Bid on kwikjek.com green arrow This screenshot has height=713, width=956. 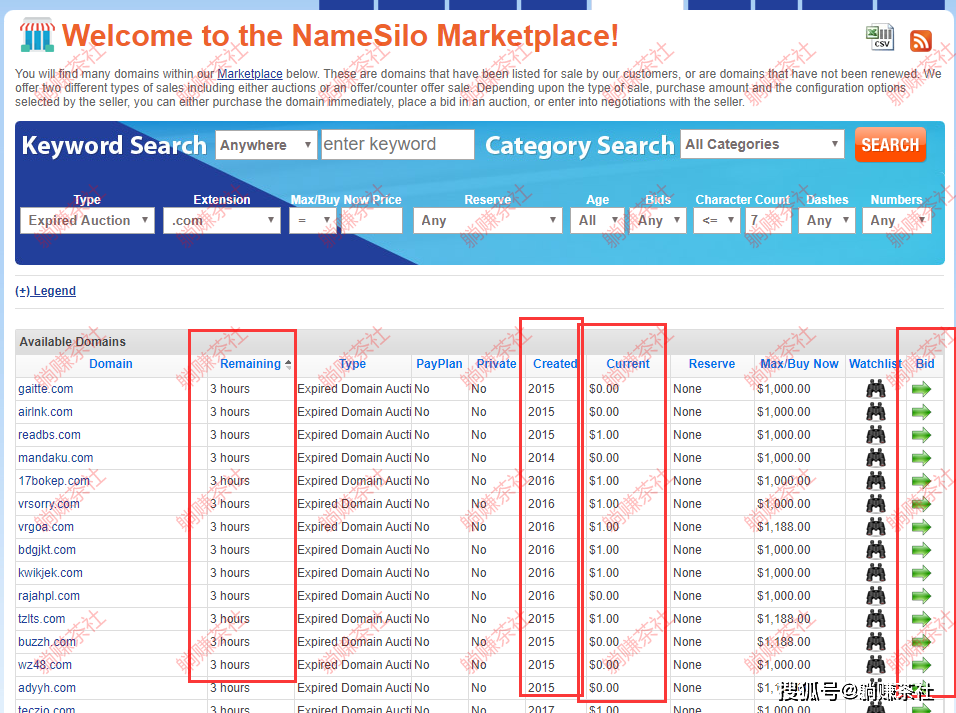[921, 573]
